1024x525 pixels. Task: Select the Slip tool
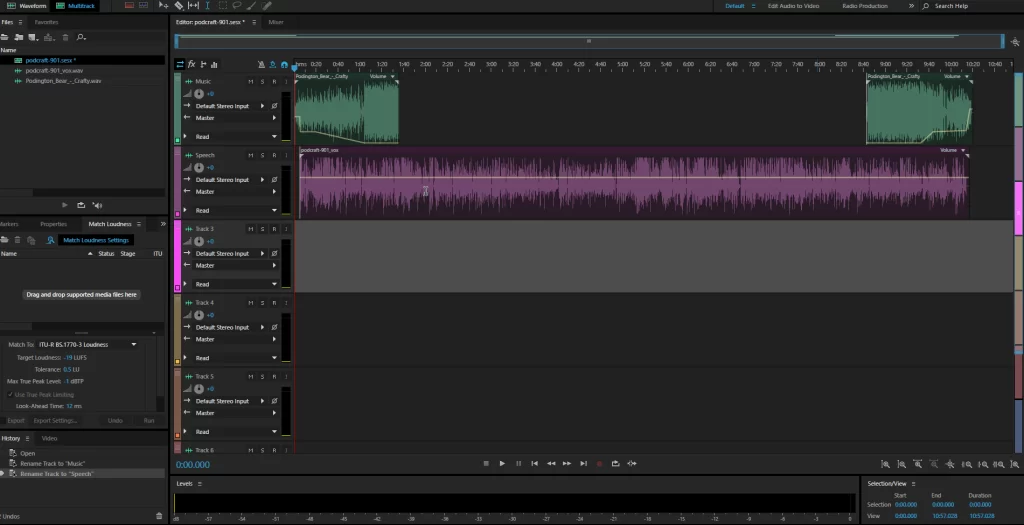pyautogui.click(x=193, y=6)
